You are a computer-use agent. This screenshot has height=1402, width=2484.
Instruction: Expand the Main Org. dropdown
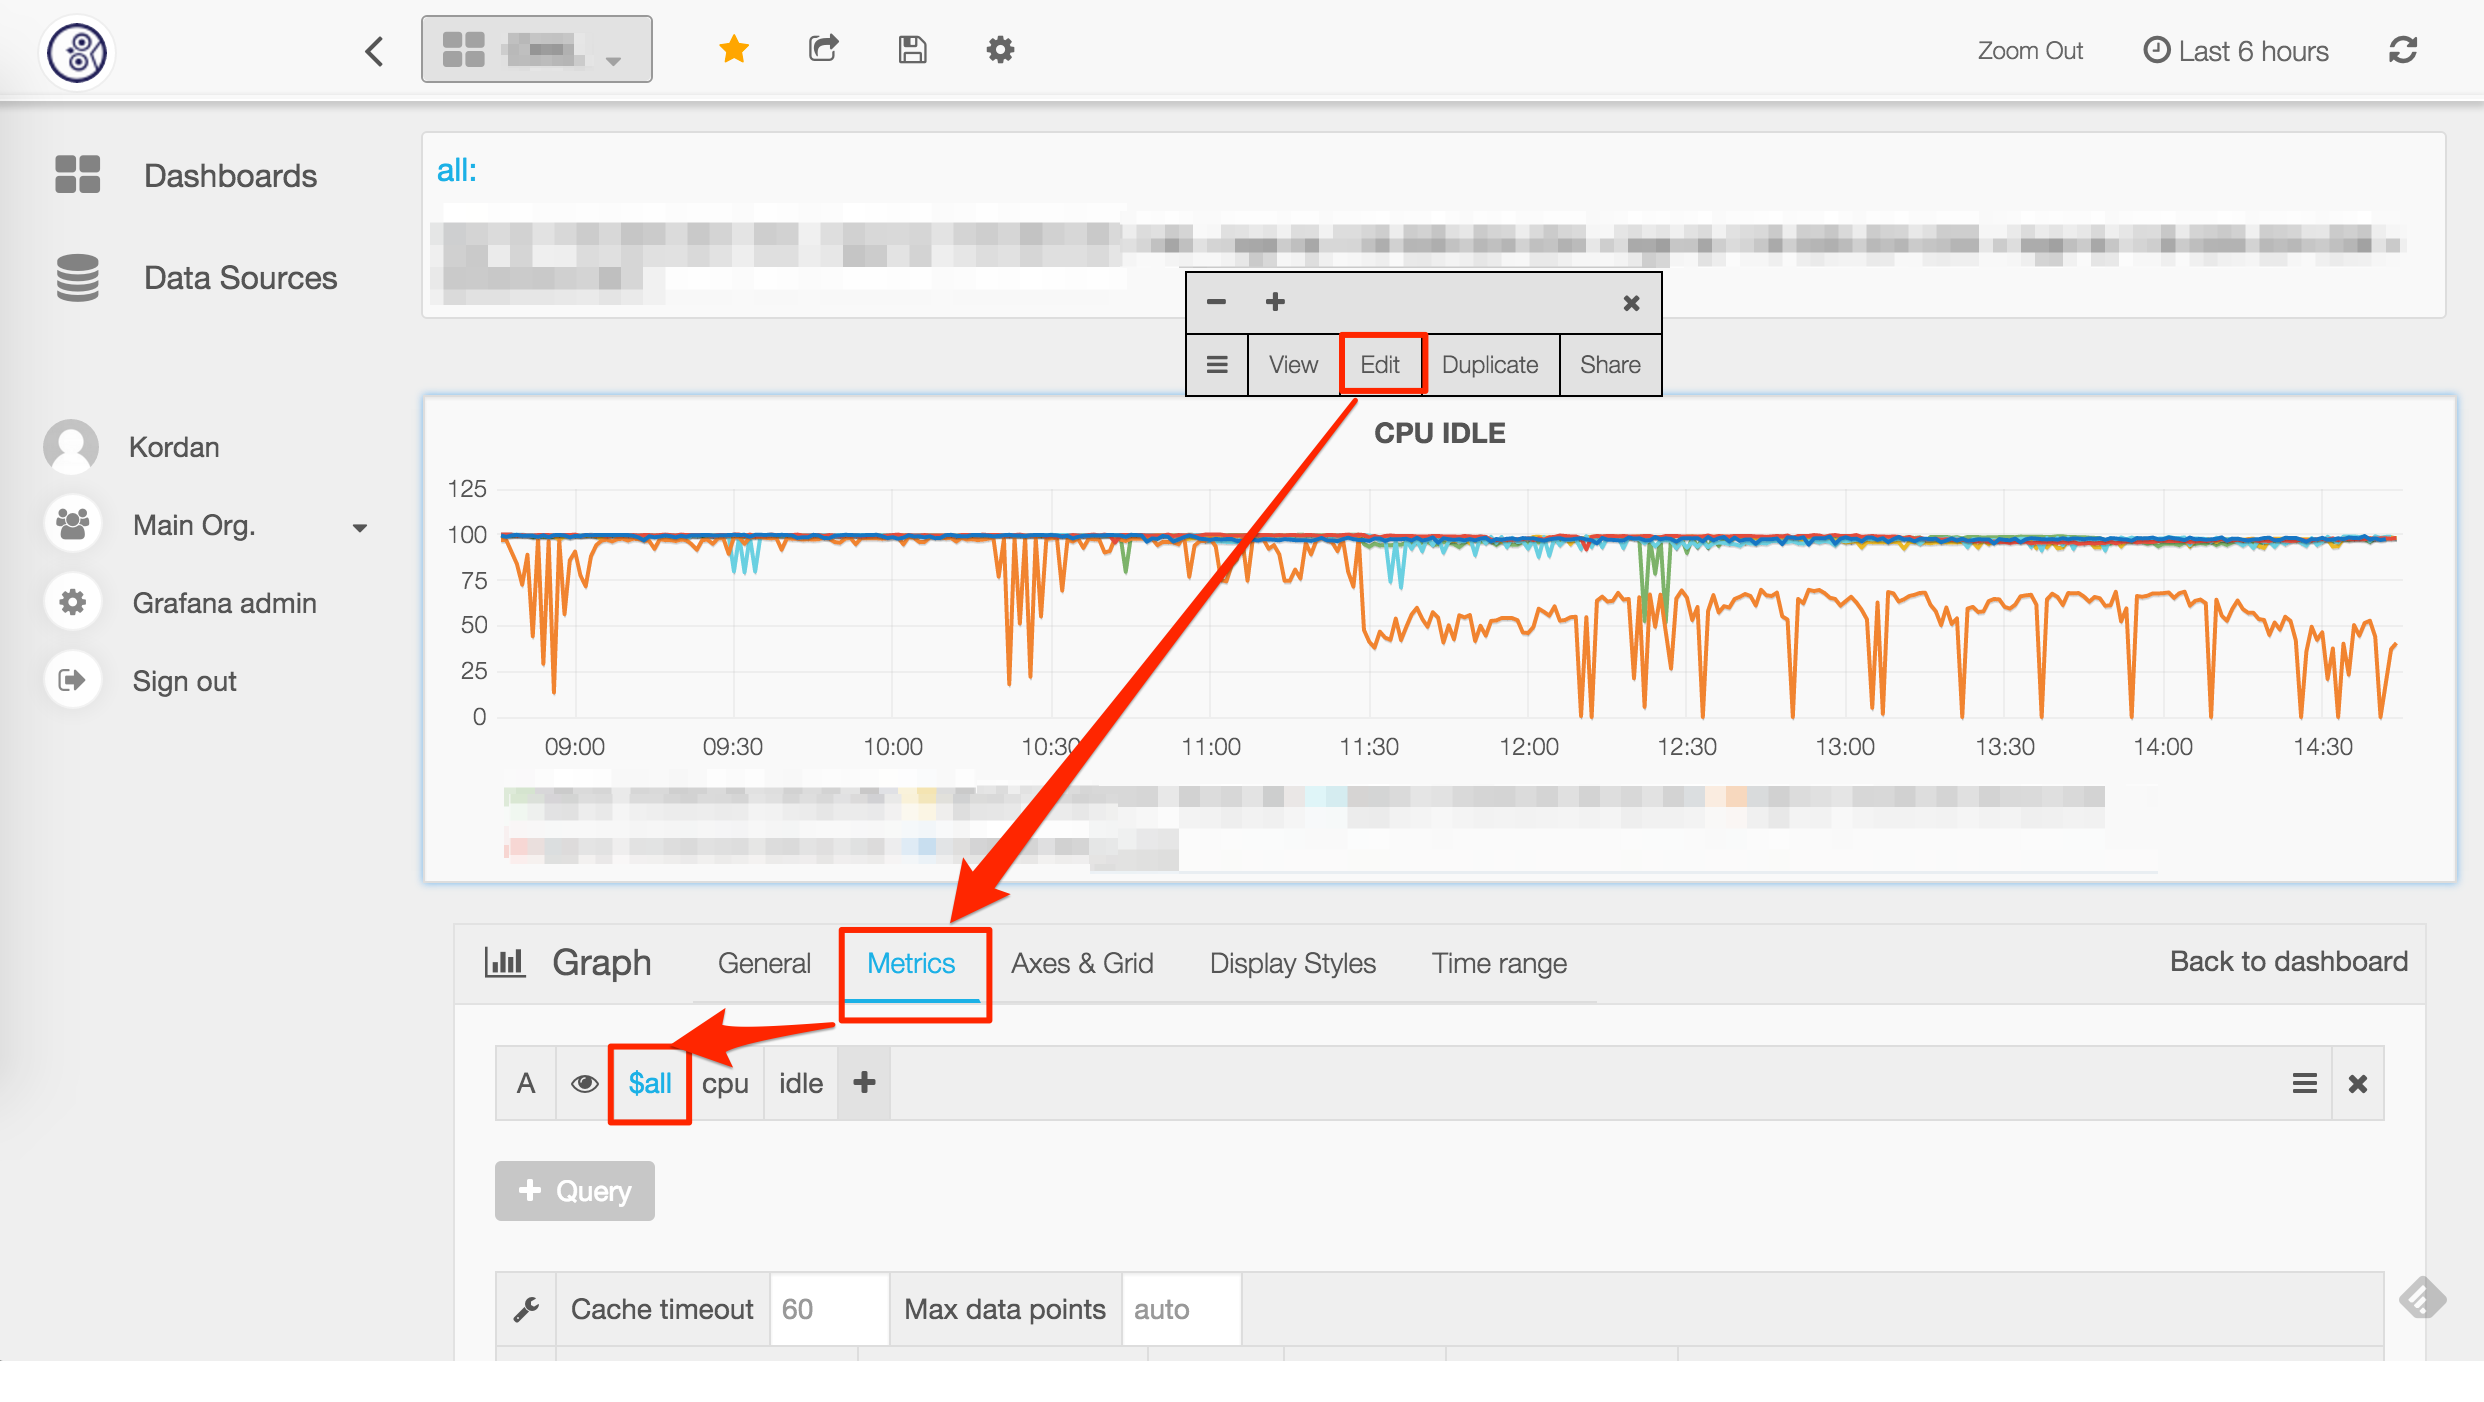(359, 527)
